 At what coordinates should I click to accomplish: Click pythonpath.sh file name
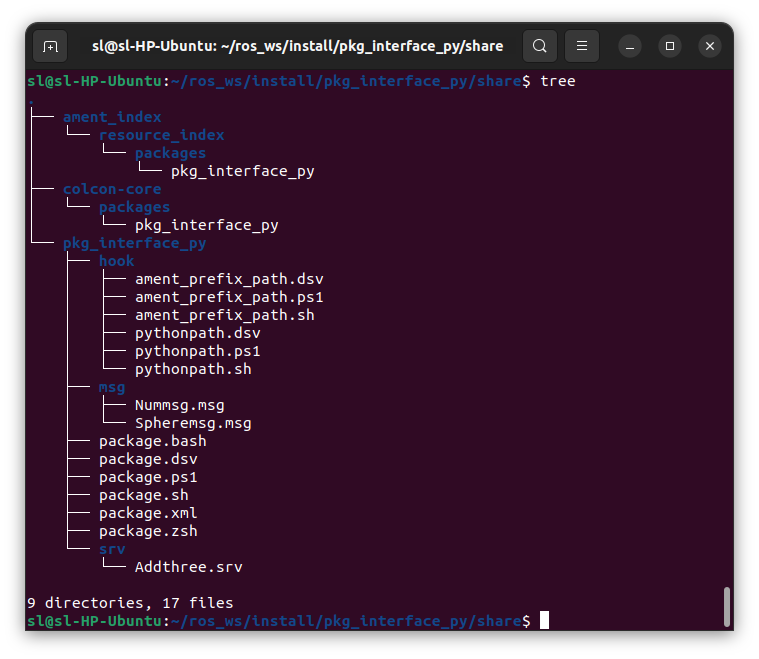click(193, 369)
